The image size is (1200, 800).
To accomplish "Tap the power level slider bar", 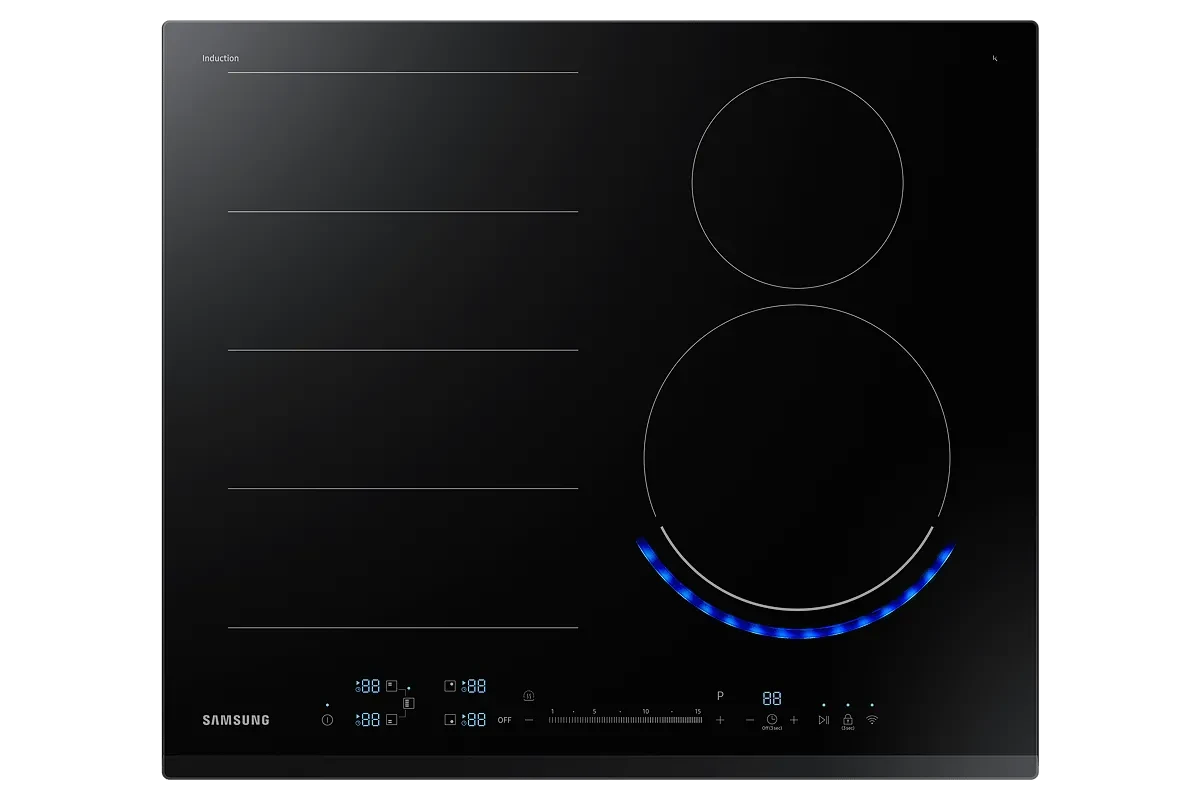I will tap(625, 720).
